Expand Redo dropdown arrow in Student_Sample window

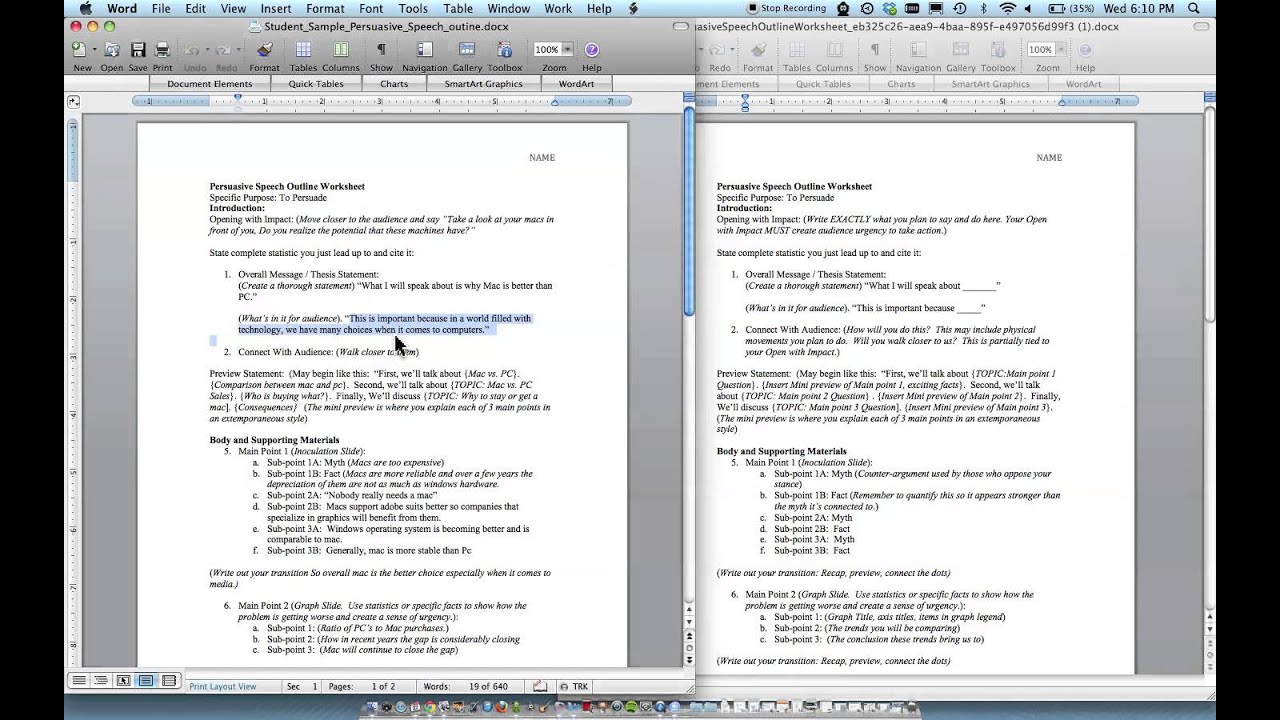tap(238, 50)
